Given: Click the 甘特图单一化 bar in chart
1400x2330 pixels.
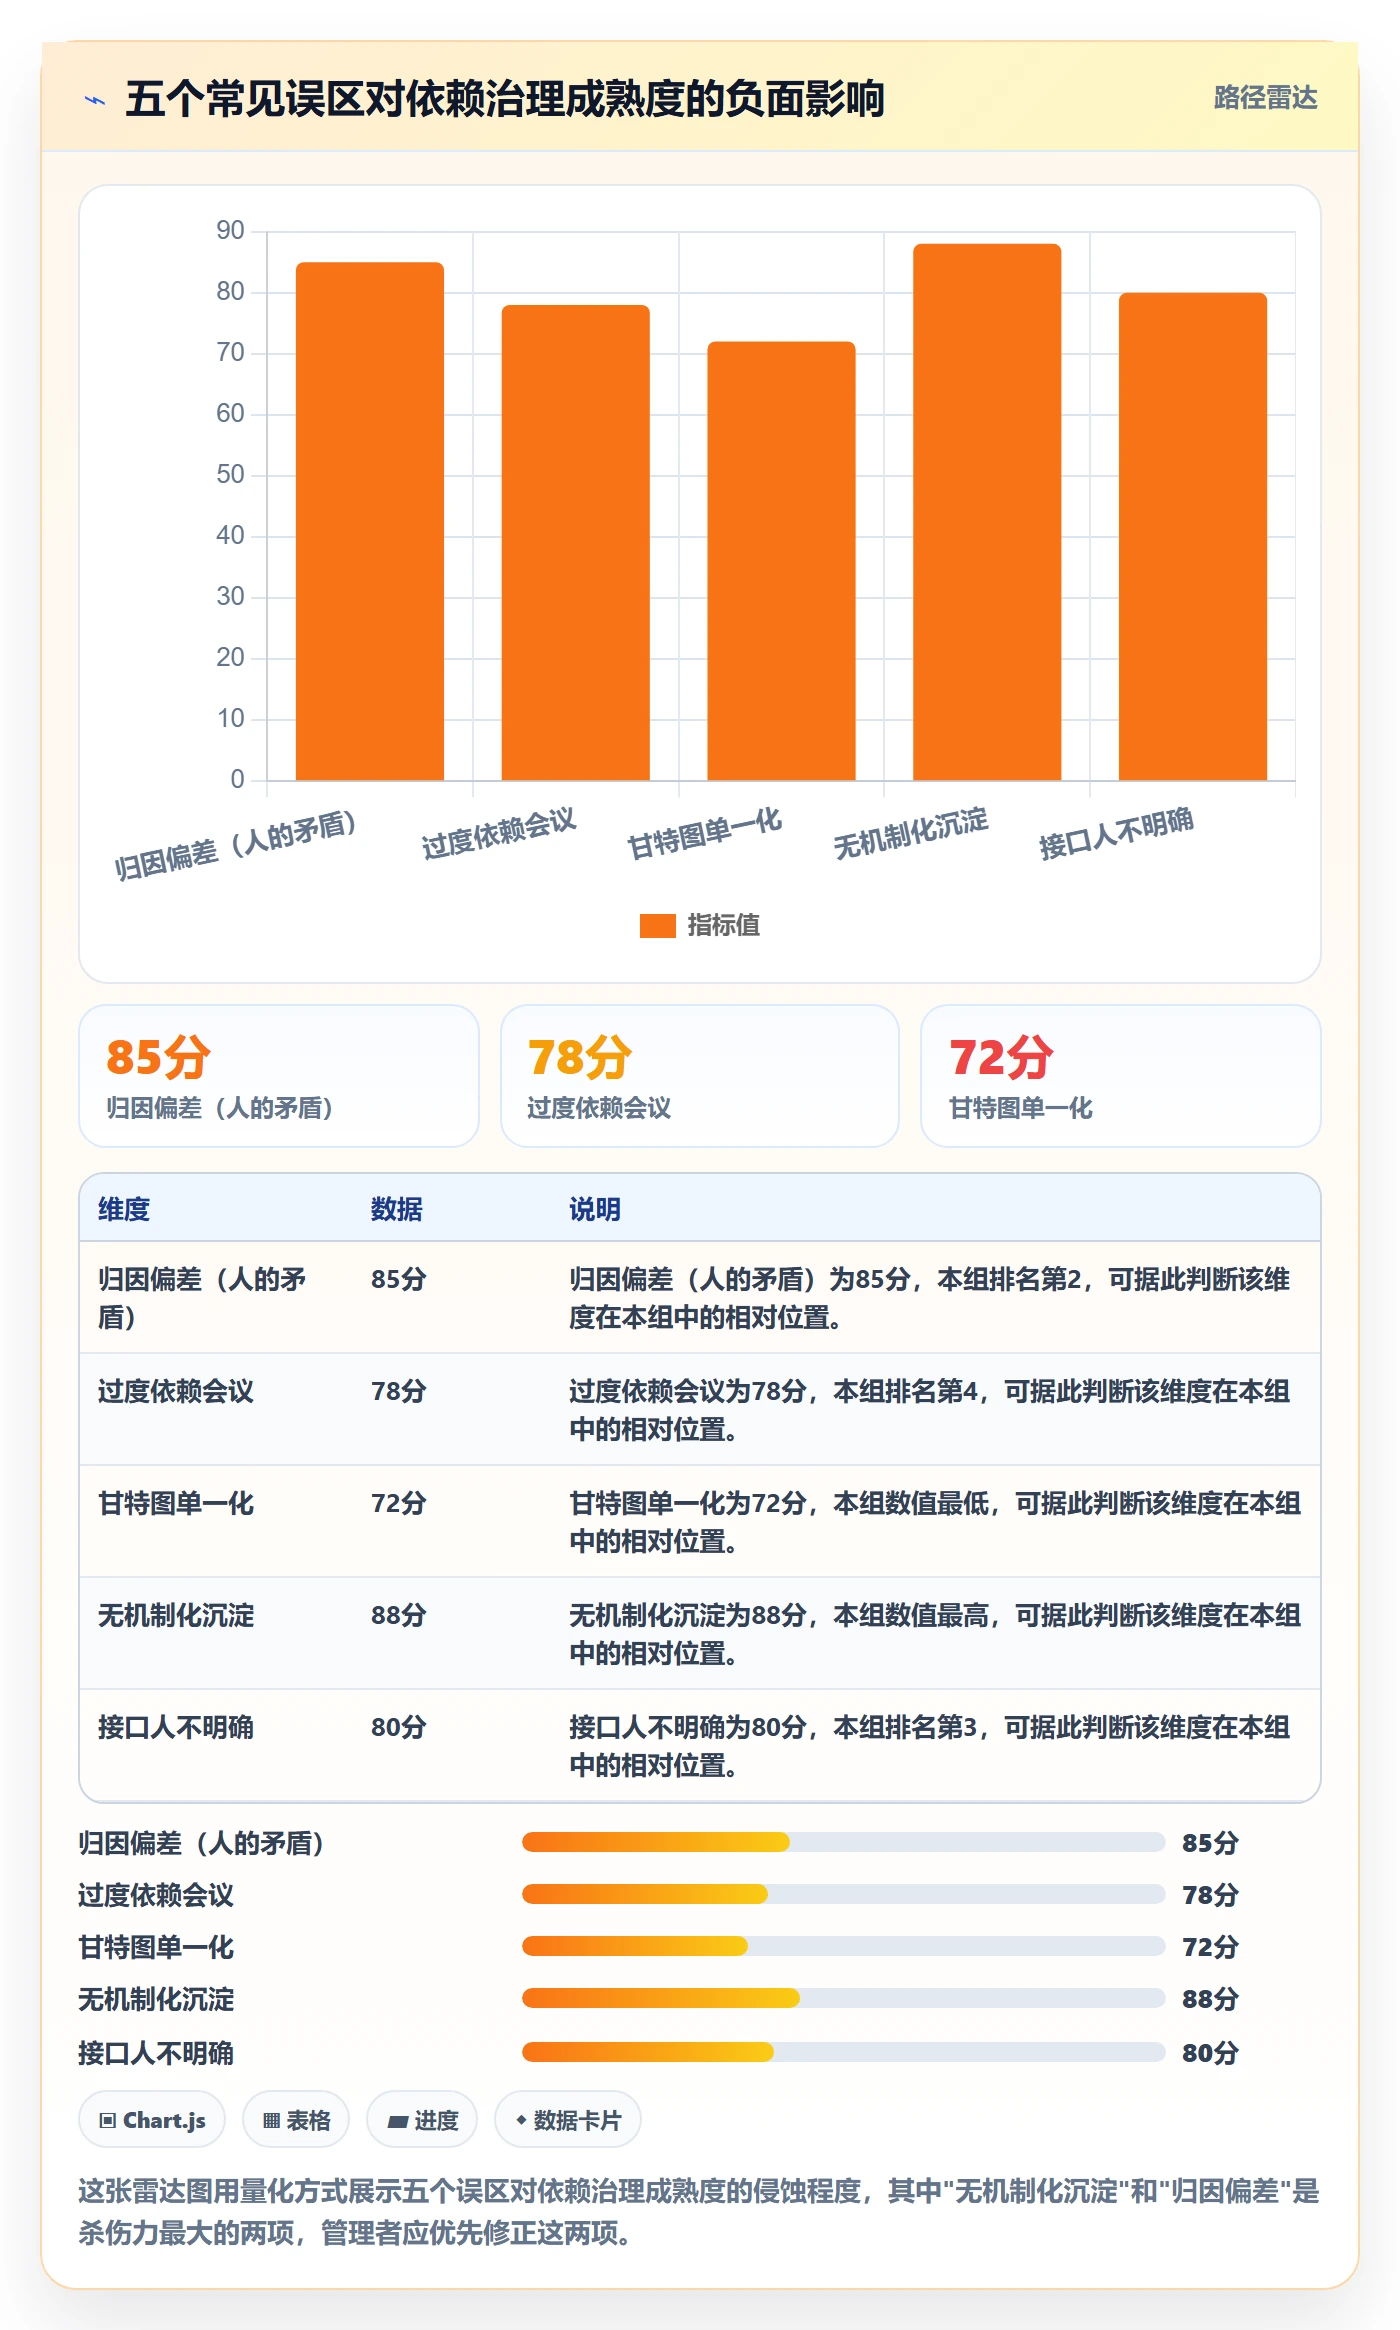Looking at the screenshot, I should click(781, 561).
